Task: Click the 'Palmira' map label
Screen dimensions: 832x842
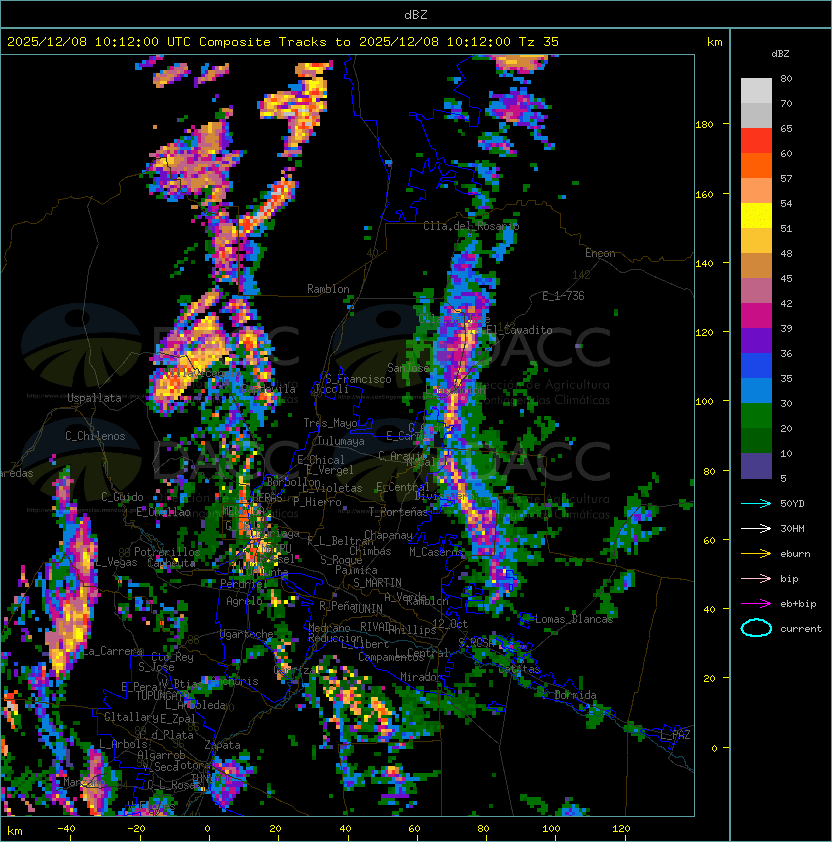Action: (x=356, y=570)
